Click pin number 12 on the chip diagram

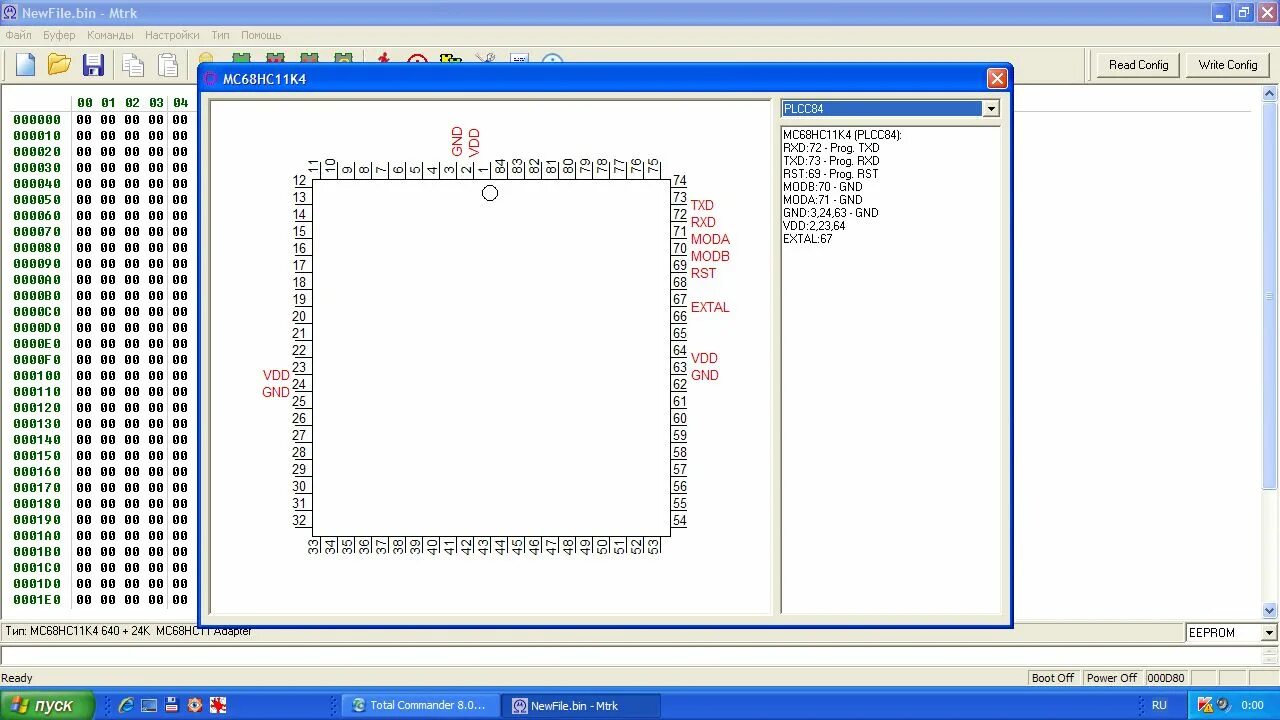pyautogui.click(x=300, y=181)
